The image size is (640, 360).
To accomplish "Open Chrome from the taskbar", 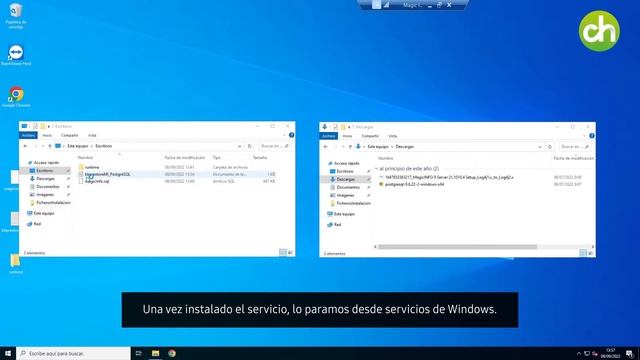I will tap(172, 353).
